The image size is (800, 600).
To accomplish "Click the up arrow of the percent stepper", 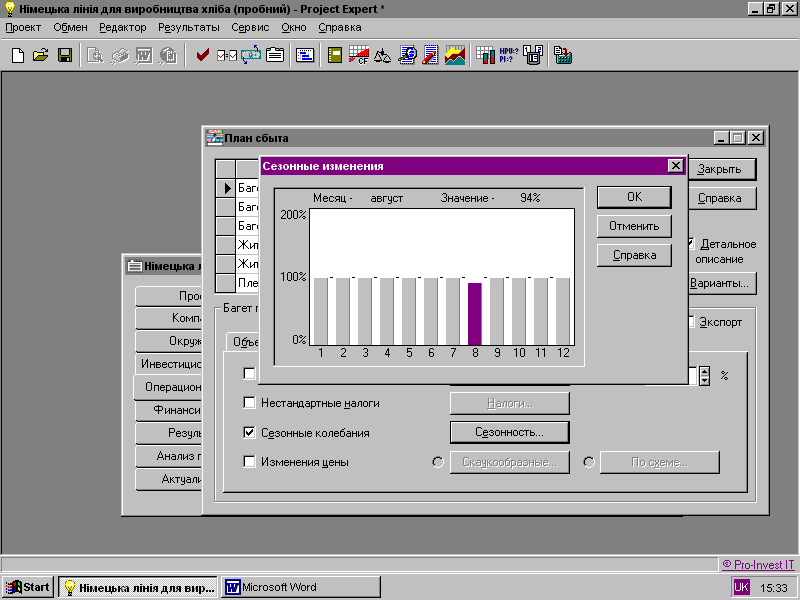I will coord(705,372).
